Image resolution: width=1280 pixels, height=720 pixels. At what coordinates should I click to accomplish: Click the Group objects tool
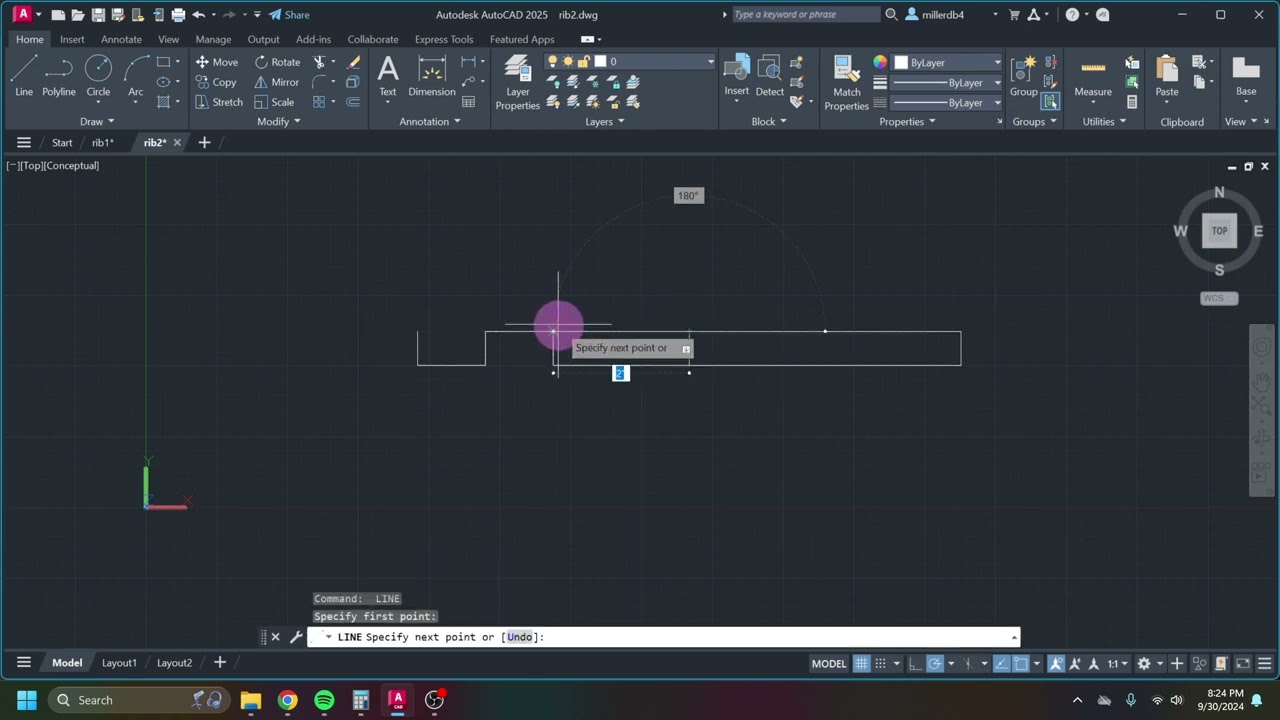pyautogui.click(x=1023, y=76)
